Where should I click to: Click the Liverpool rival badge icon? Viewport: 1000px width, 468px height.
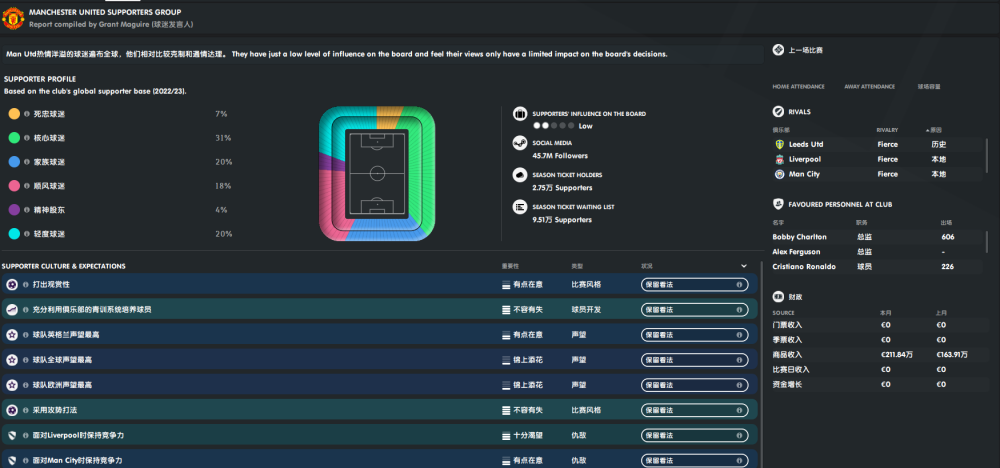pyautogui.click(x=779, y=159)
